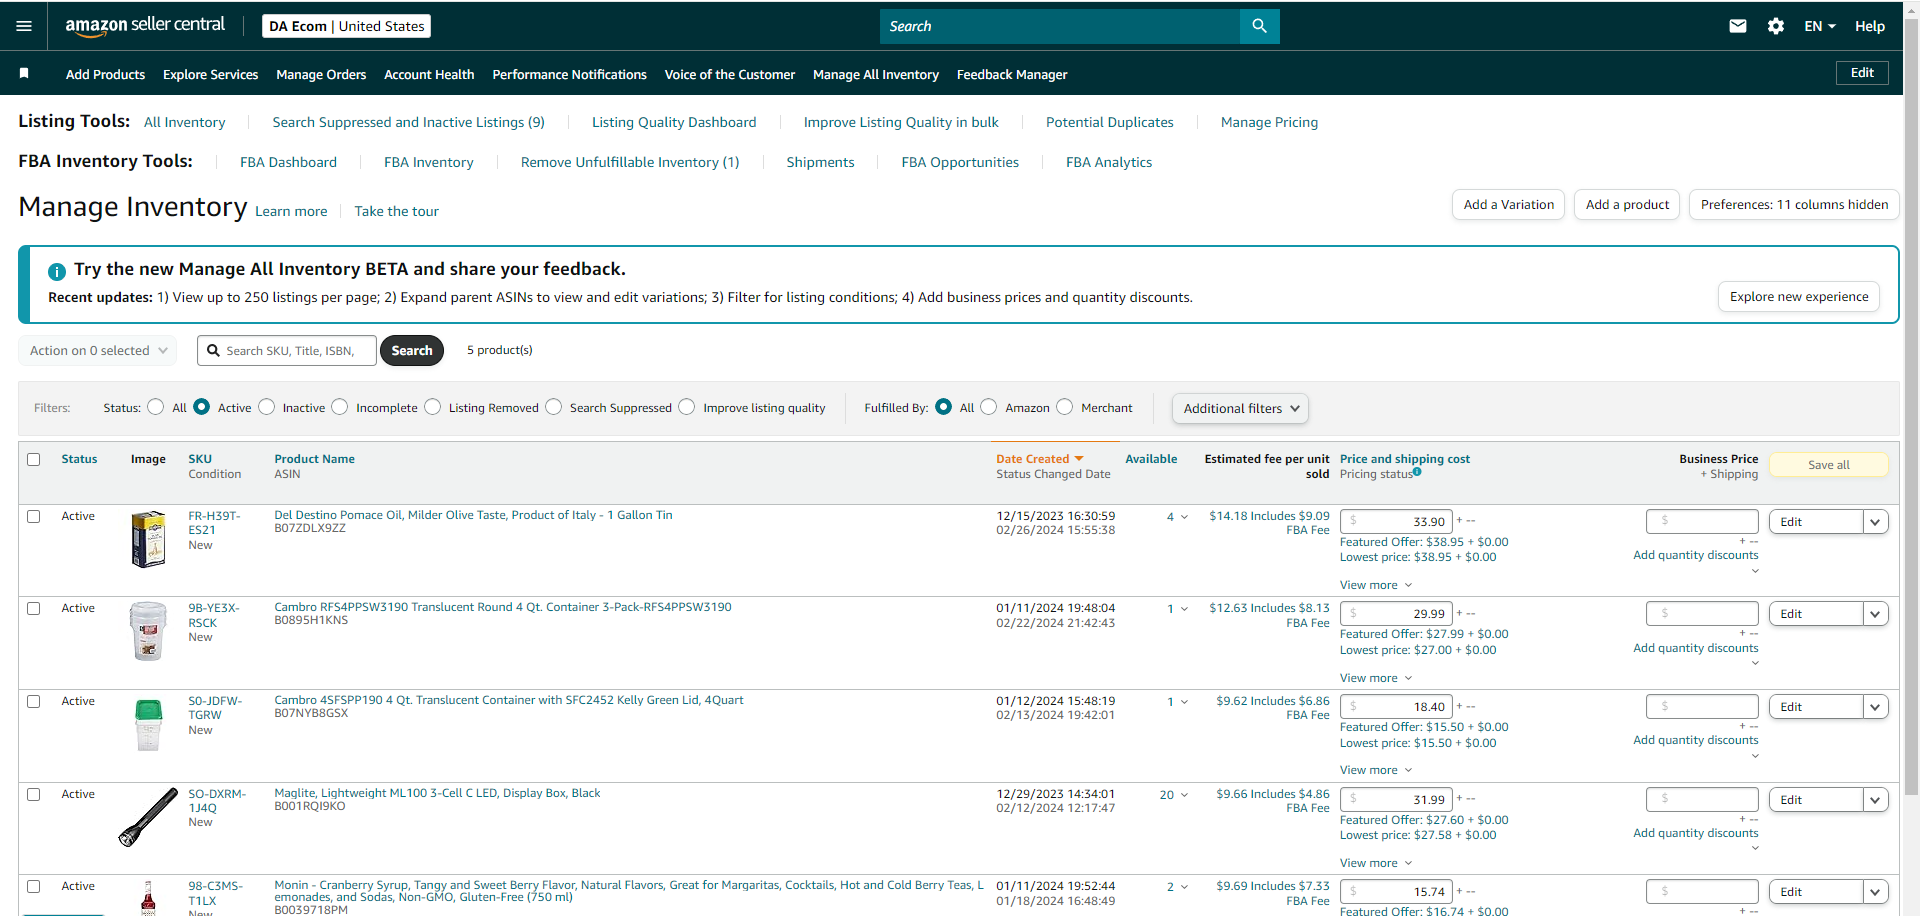Open Edit dropdown arrow for Maglite row
1920x916 pixels.
pos(1875,800)
